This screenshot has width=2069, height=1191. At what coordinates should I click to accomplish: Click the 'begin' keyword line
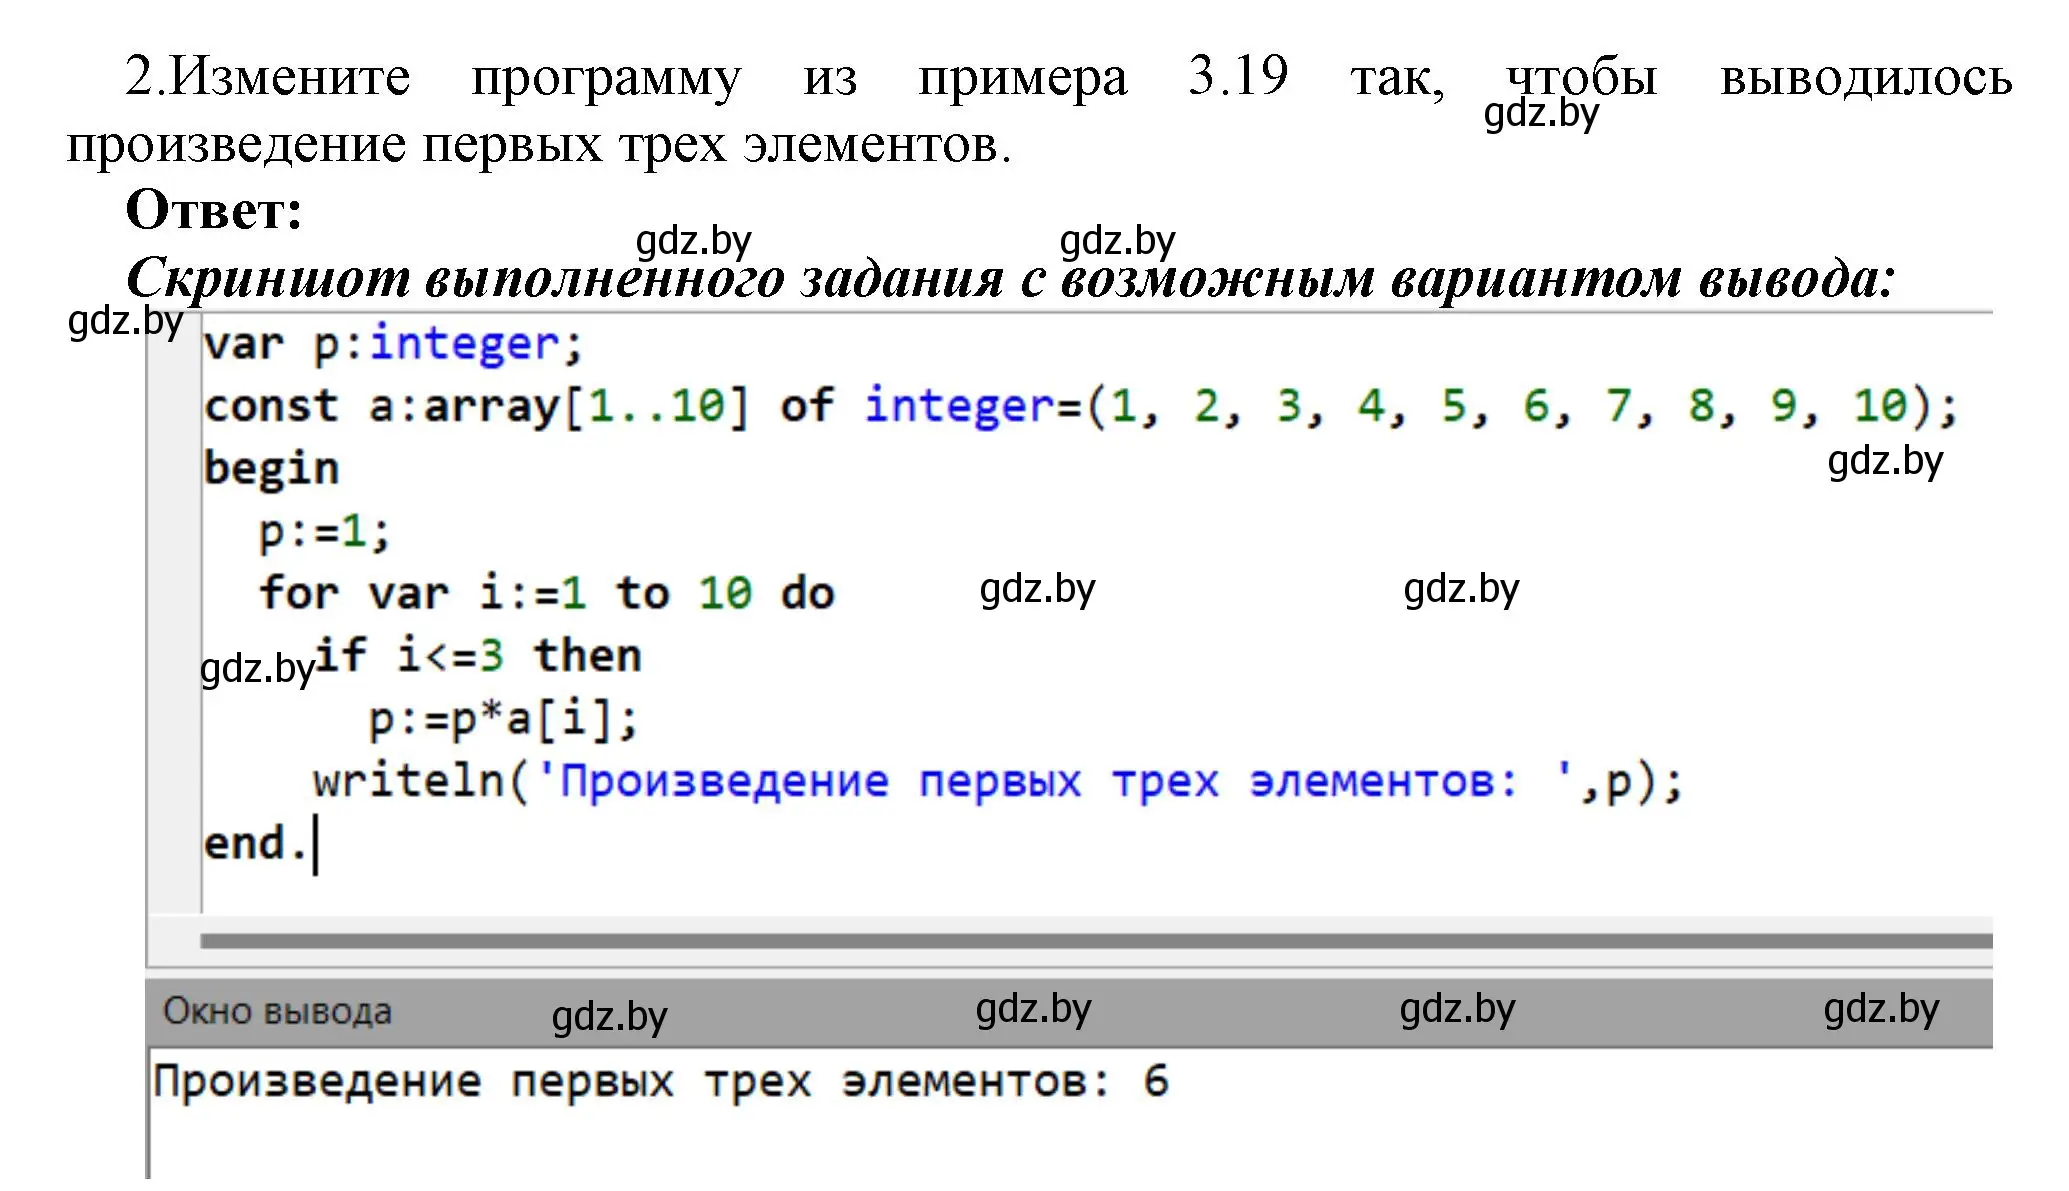[x=271, y=469]
